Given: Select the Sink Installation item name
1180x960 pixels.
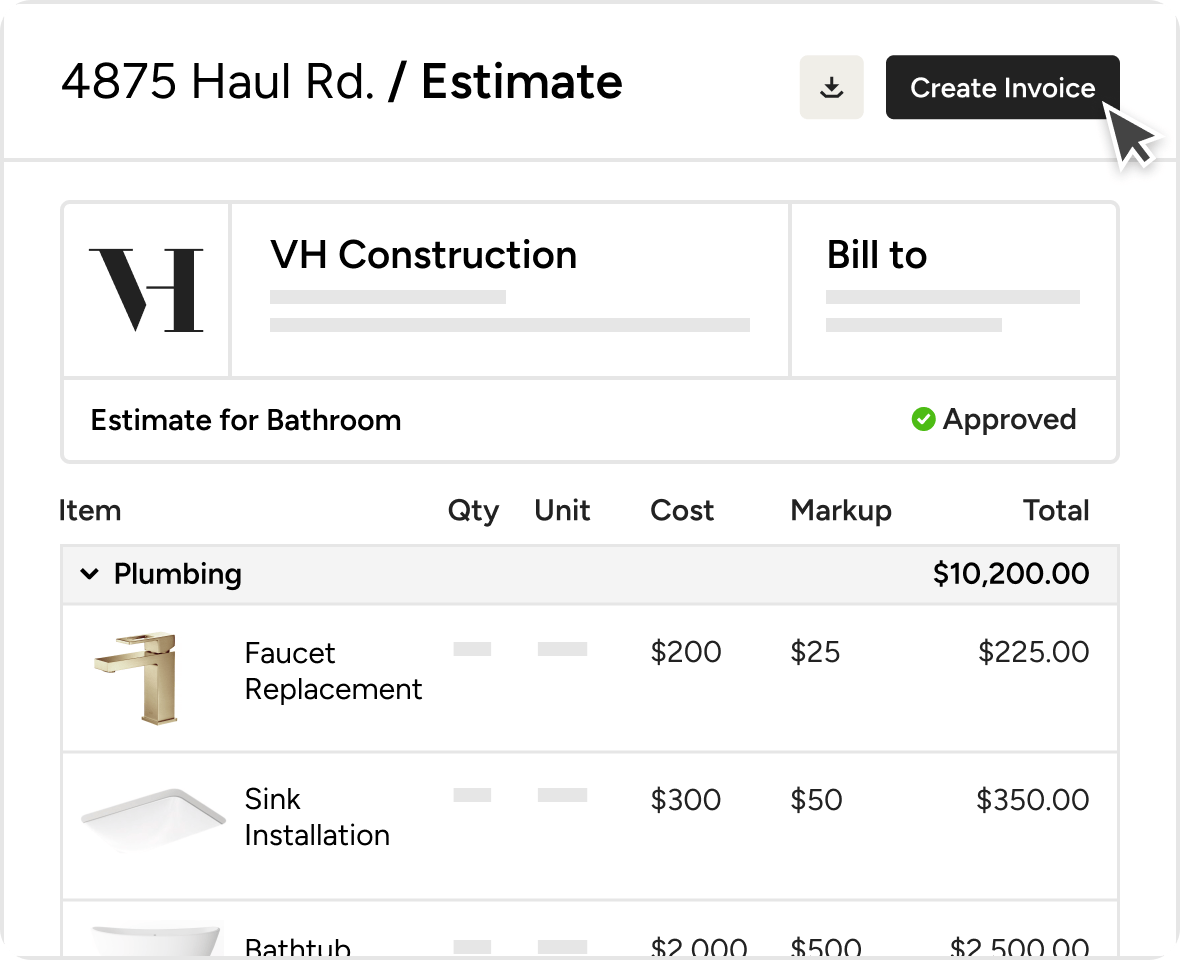Looking at the screenshot, I should pyautogui.click(x=317, y=817).
